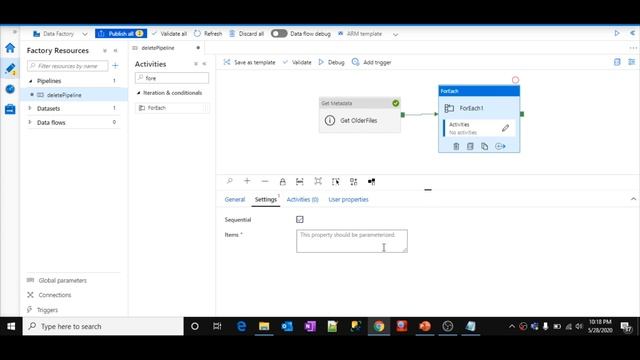640x360 pixels.
Task: Toggle canvas layout icon at toolbar end
Action: click(x=371, y=182)
